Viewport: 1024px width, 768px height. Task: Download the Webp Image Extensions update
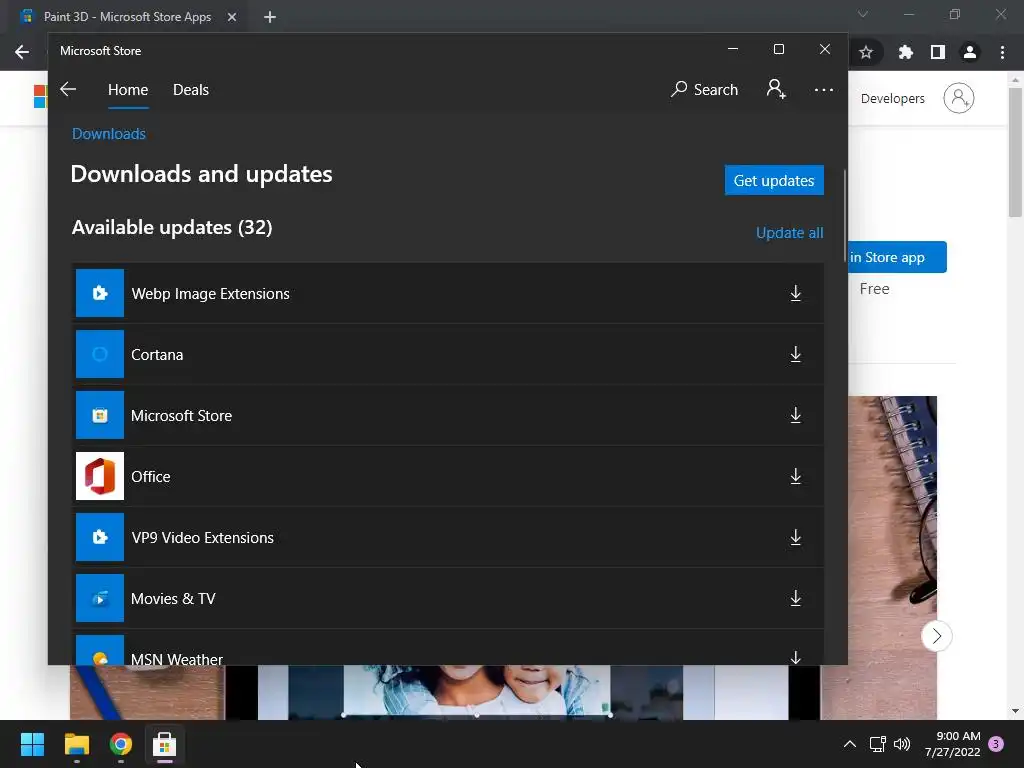point(795,293)
